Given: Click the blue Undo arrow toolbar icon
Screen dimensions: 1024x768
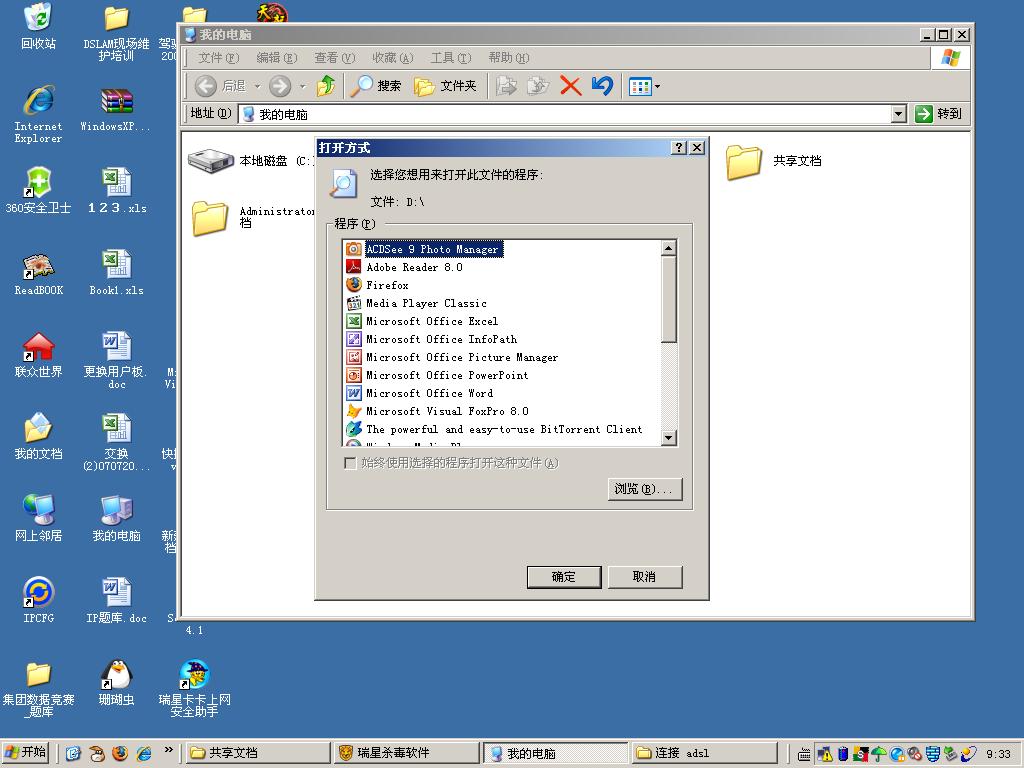Looking at the screenshot, I should [602, 86].
